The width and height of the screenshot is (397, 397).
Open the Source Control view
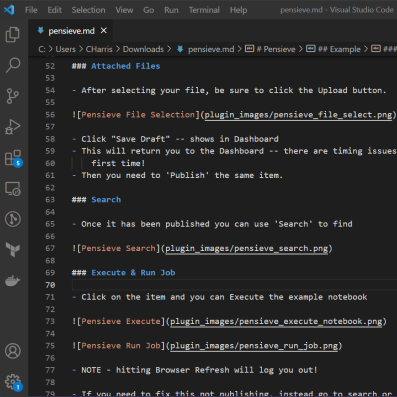pos(13,96)
